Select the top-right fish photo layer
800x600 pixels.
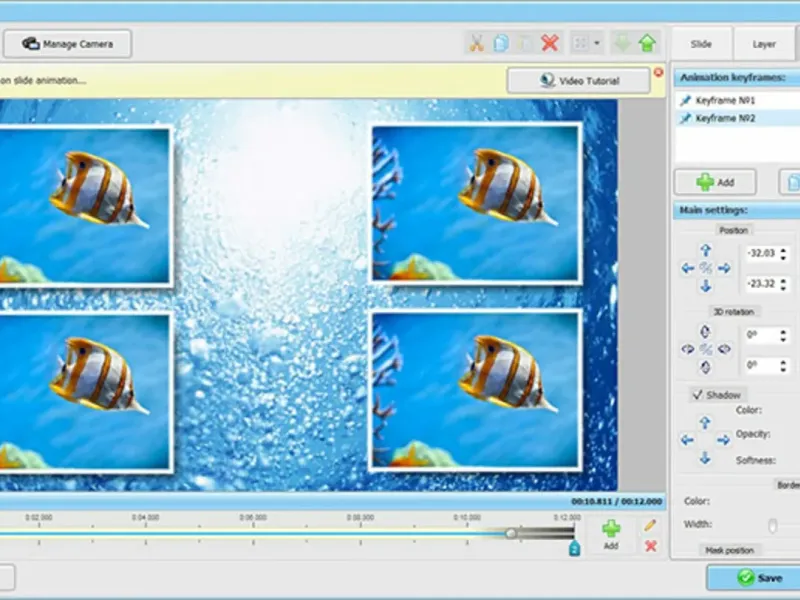coord(475,204)
